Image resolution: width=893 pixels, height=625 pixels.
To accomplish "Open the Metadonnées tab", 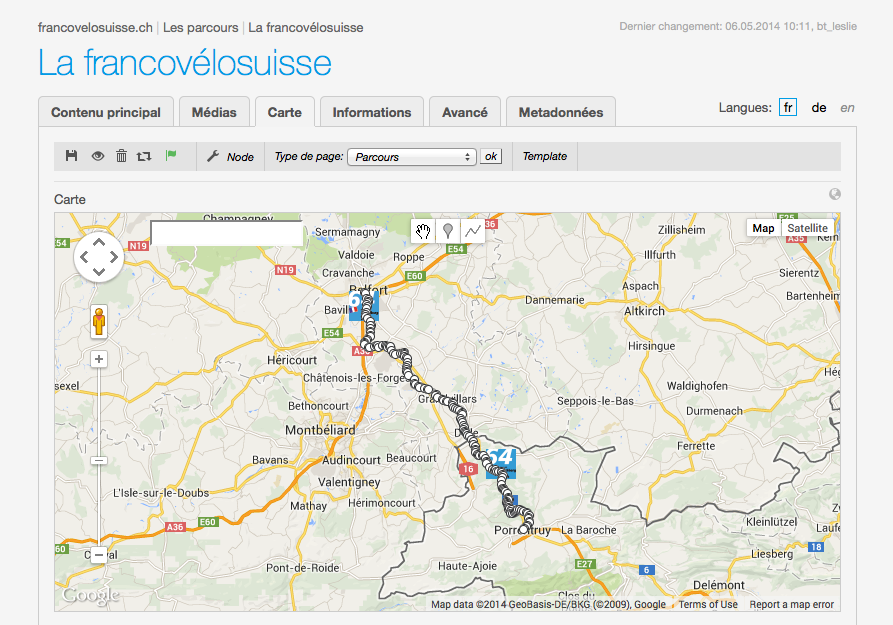I will [x=561, y=112].
